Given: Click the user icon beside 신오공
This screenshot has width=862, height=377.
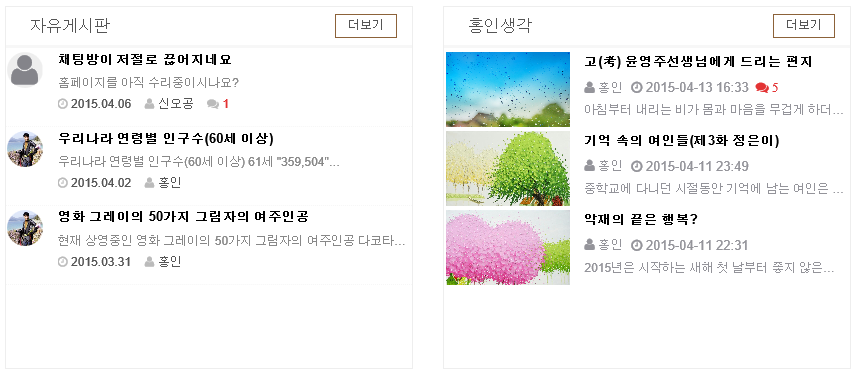Looking at the screenshot, I should pos(149,104).
